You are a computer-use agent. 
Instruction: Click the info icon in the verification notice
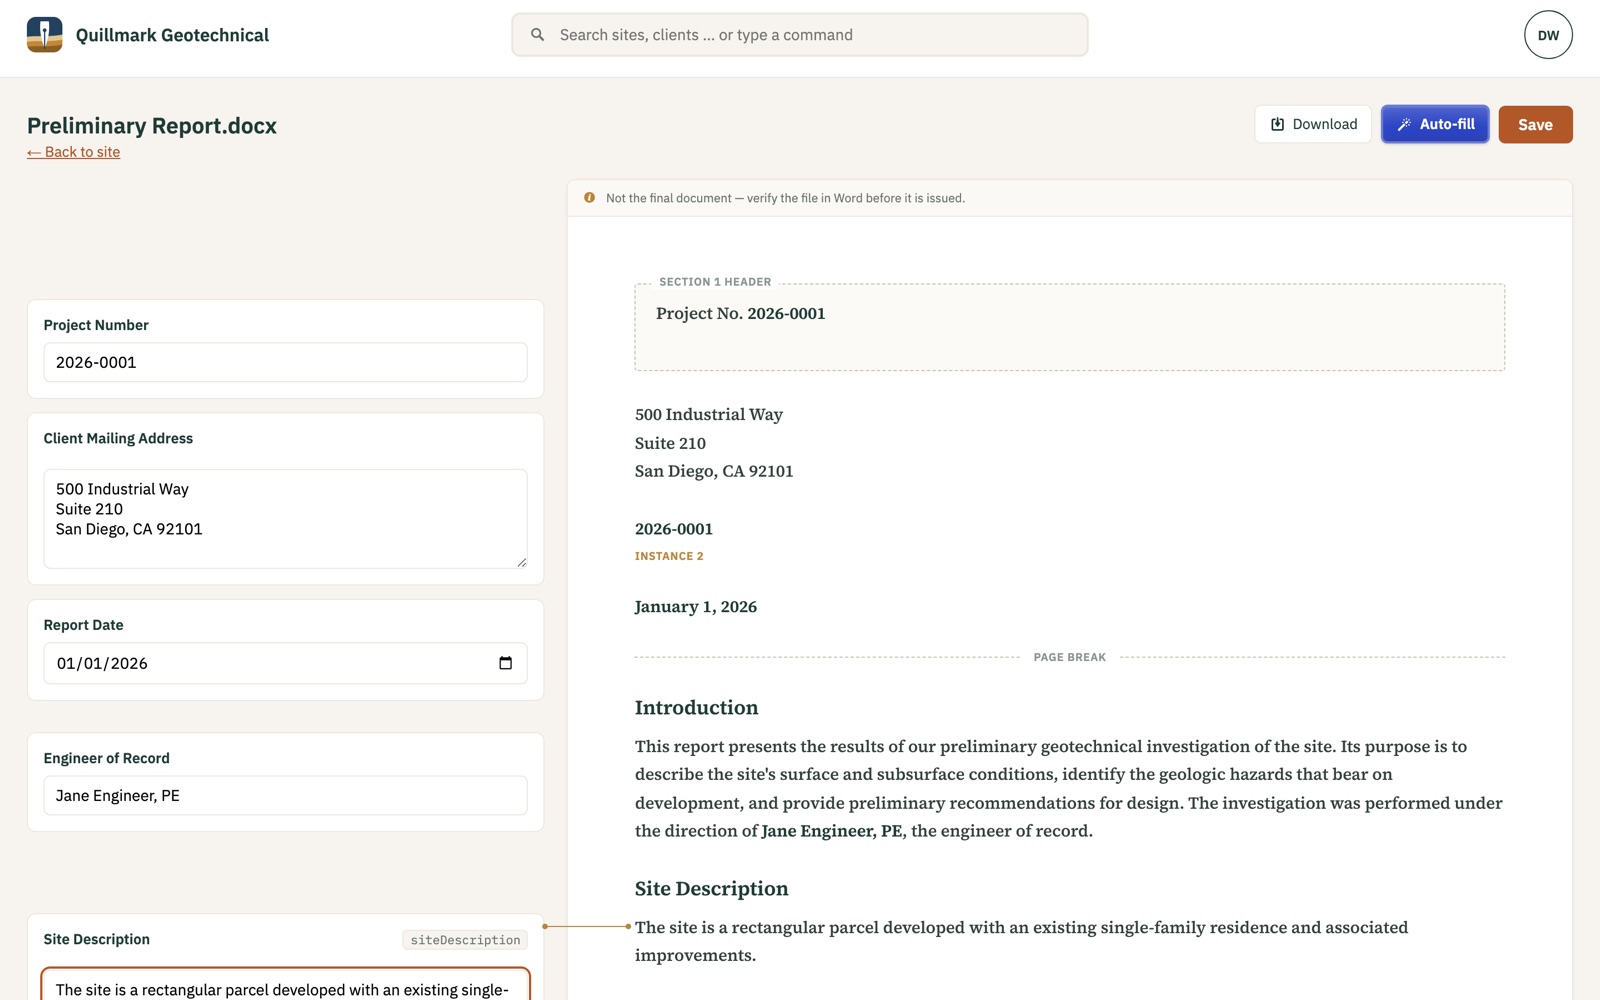(590, 198)
